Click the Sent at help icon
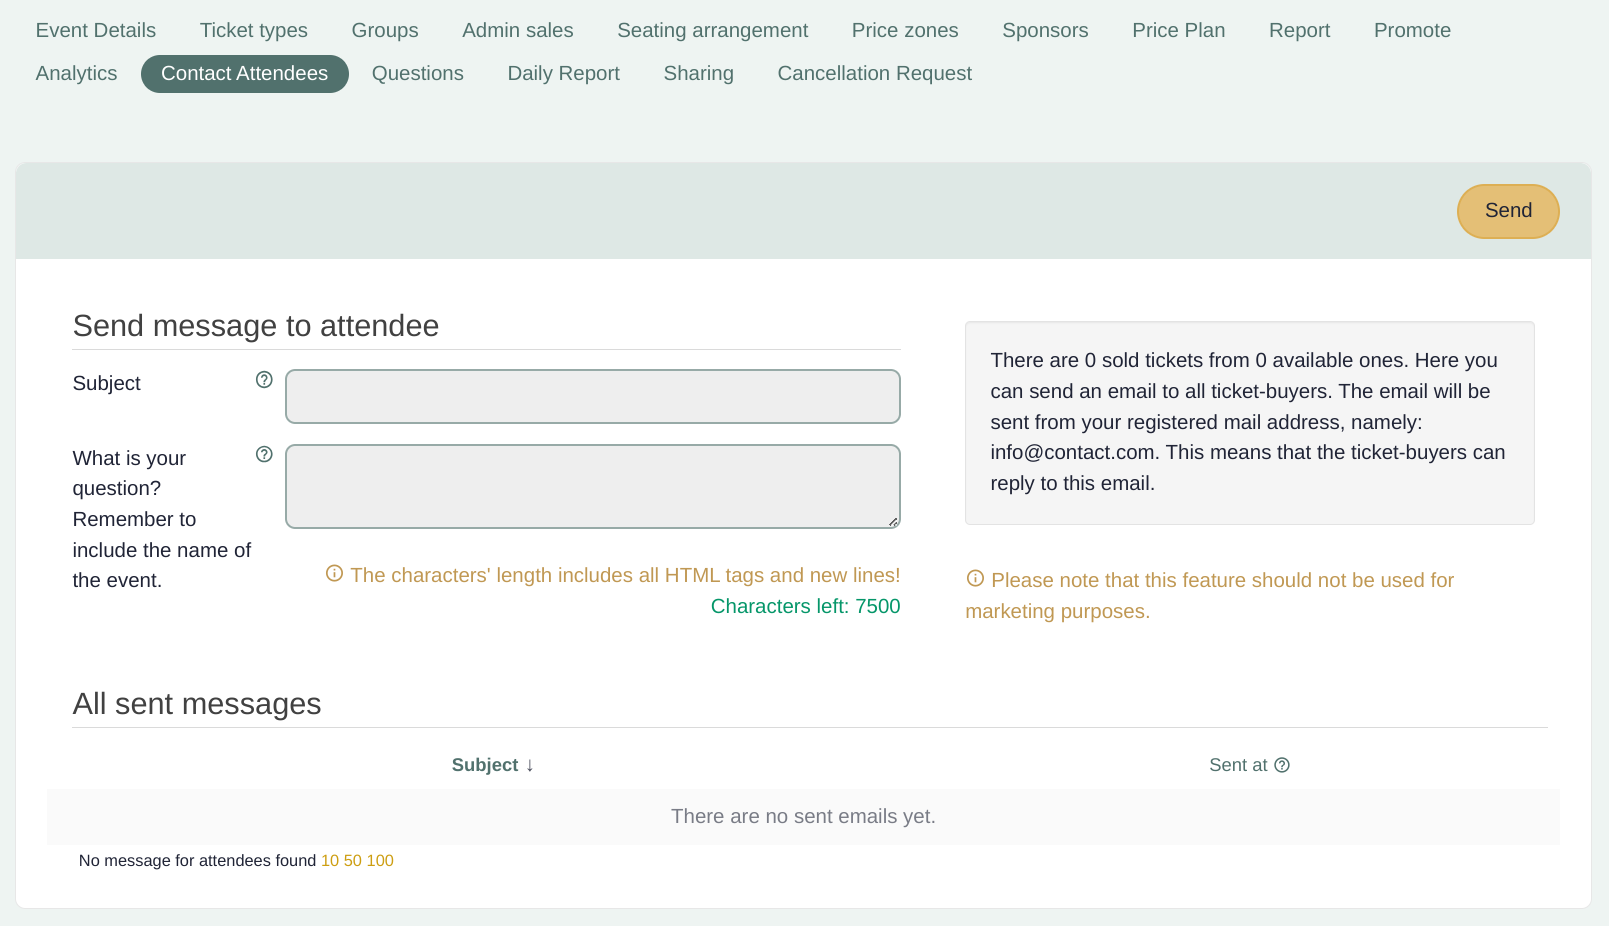The width and height of the screenshot is (1609, 926). click(x=1282, y=765)
